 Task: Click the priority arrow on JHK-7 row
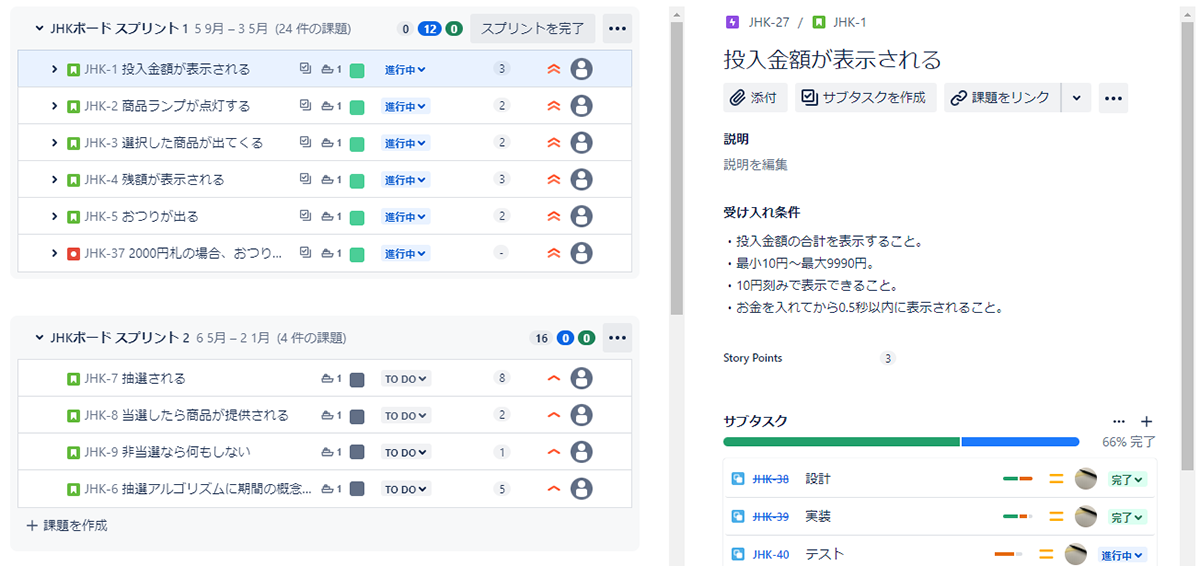click(x=553, y=379)
